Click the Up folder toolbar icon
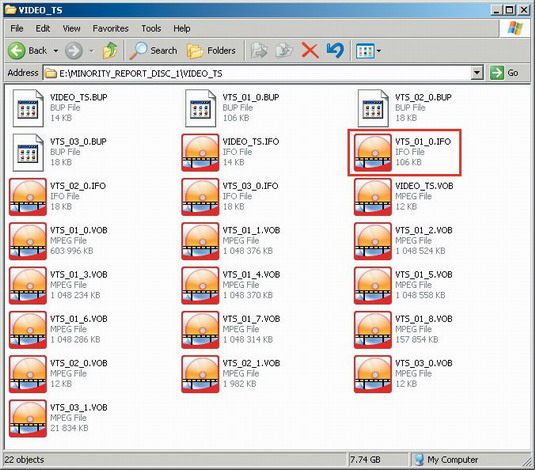 click(x=110, y=51)
